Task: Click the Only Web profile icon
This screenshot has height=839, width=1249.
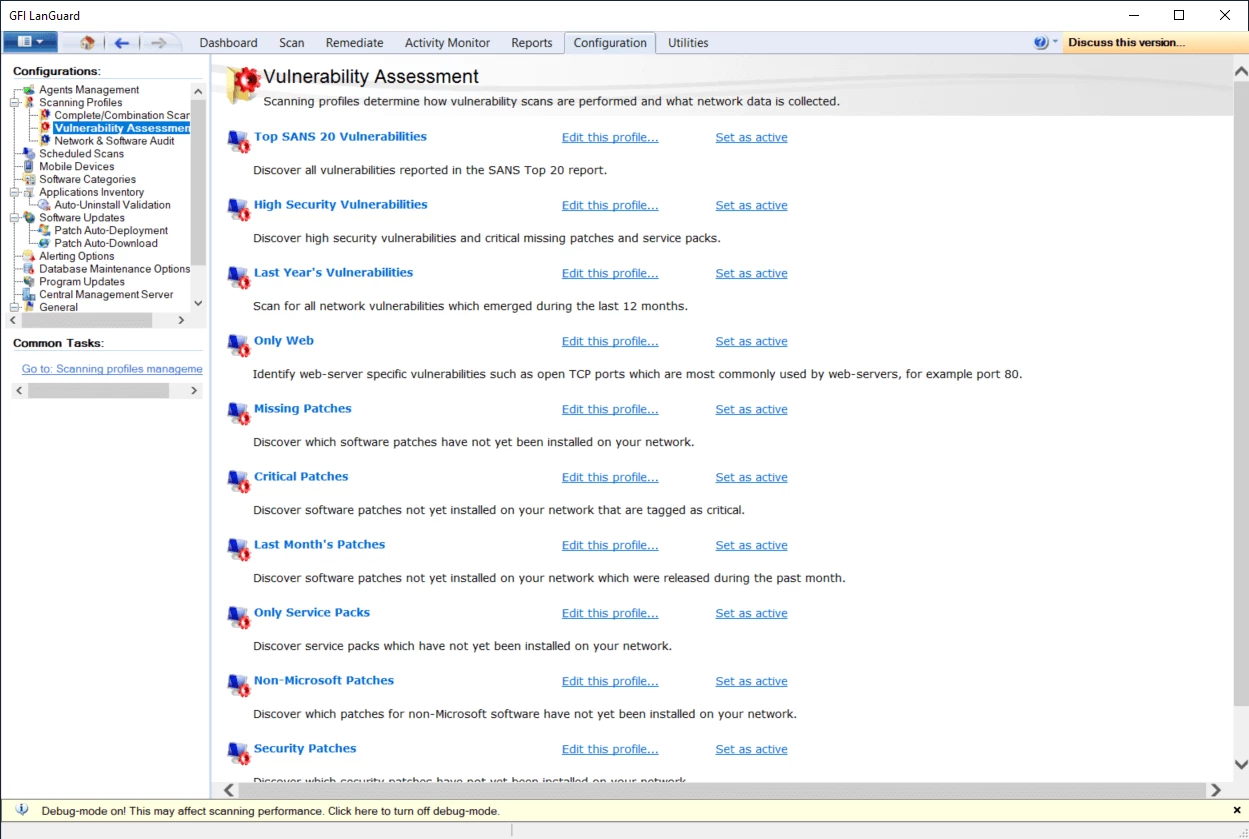Action: point(238,345)
